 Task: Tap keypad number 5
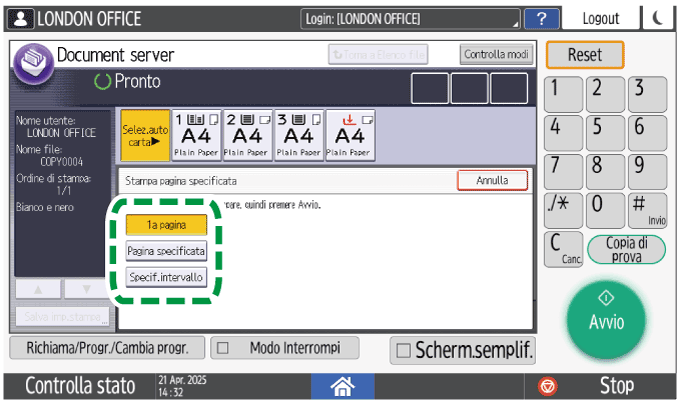605,133
